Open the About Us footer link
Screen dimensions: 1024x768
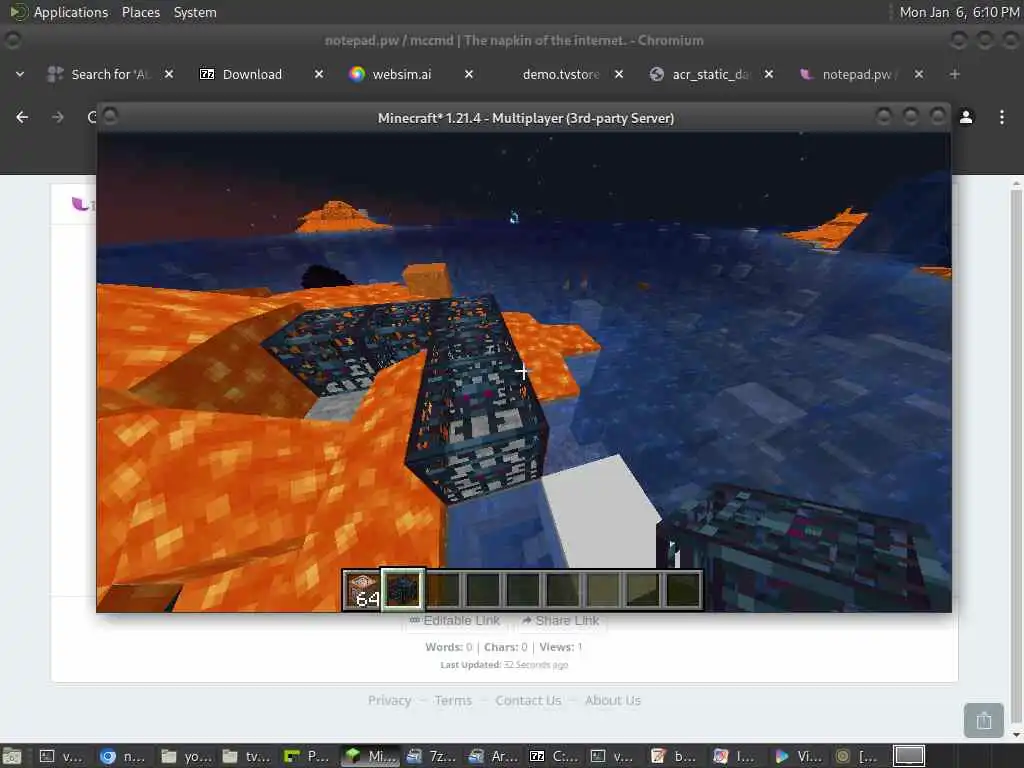coord(613,701)
